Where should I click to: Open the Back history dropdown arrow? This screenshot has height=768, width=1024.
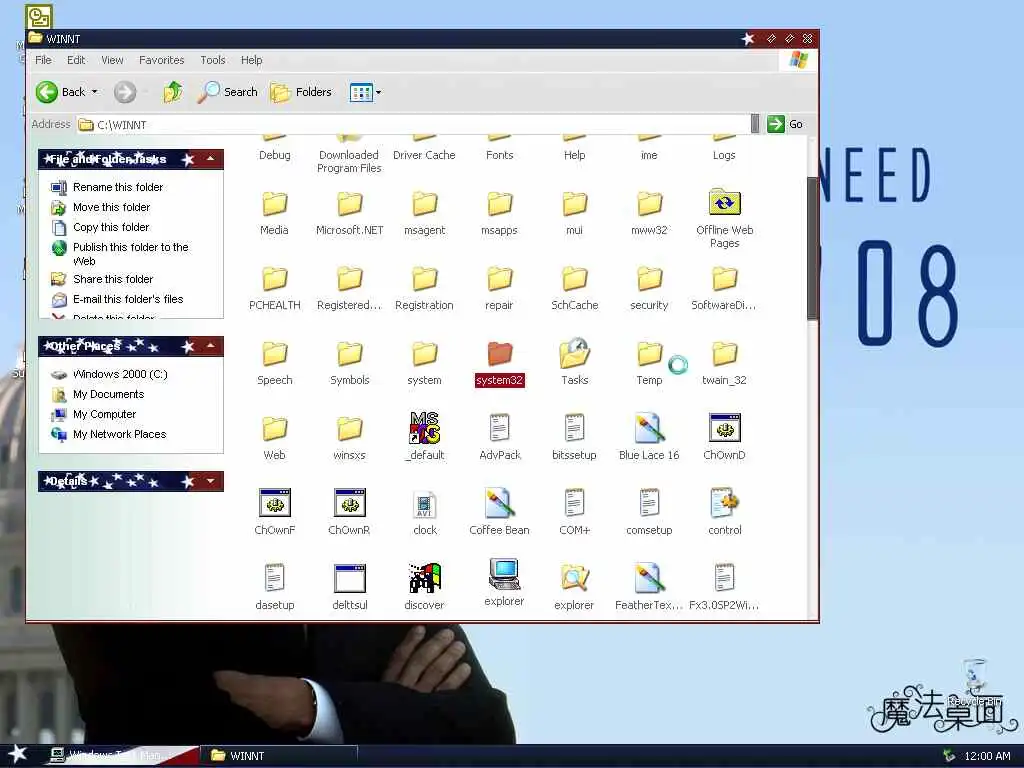(x=95, y=92)
